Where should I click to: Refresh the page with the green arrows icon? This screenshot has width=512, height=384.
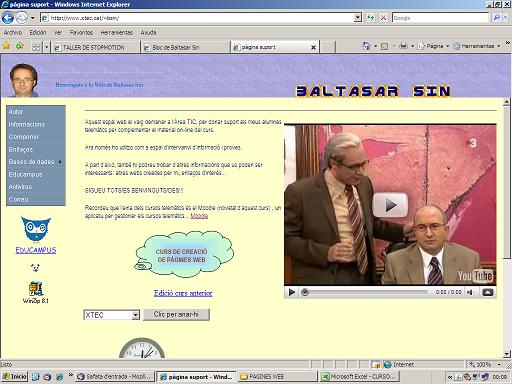[370, 18]
